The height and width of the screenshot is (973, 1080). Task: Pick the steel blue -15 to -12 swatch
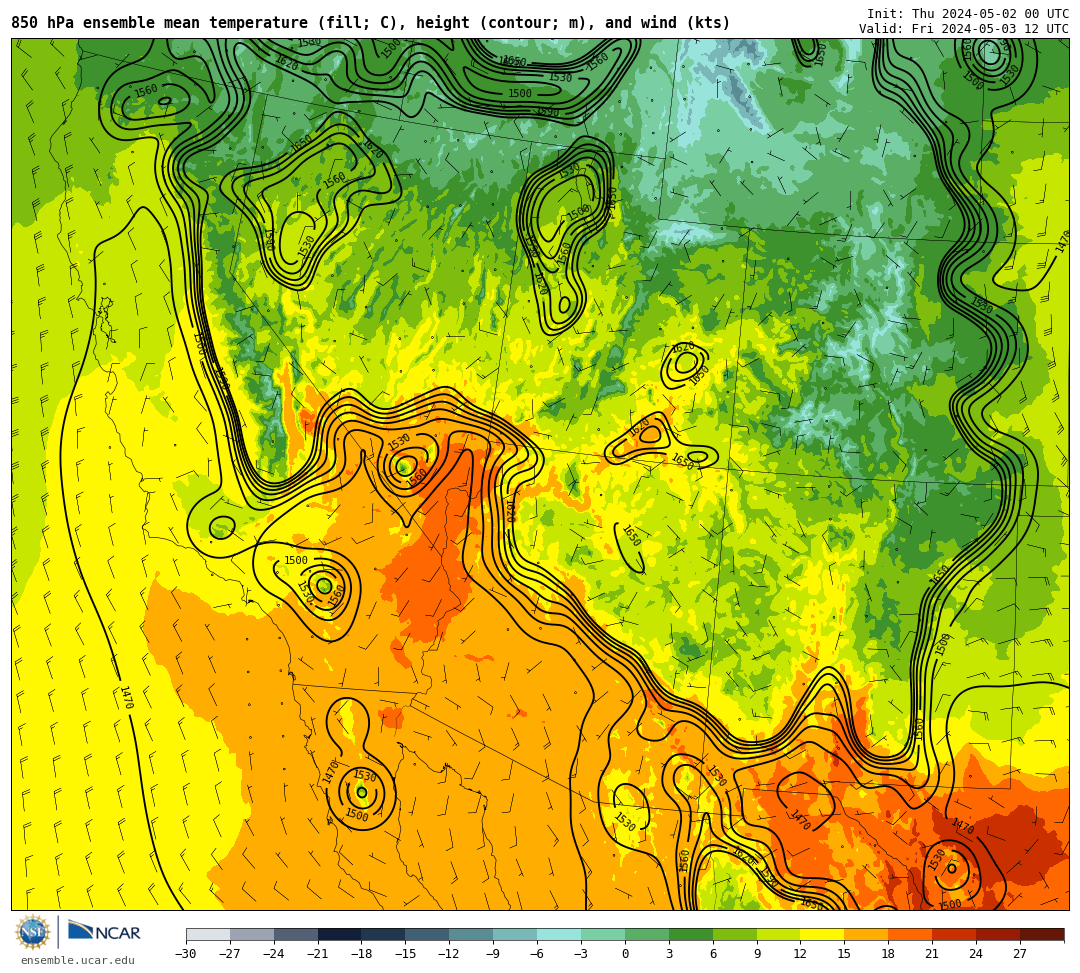(x=428, y=934)
